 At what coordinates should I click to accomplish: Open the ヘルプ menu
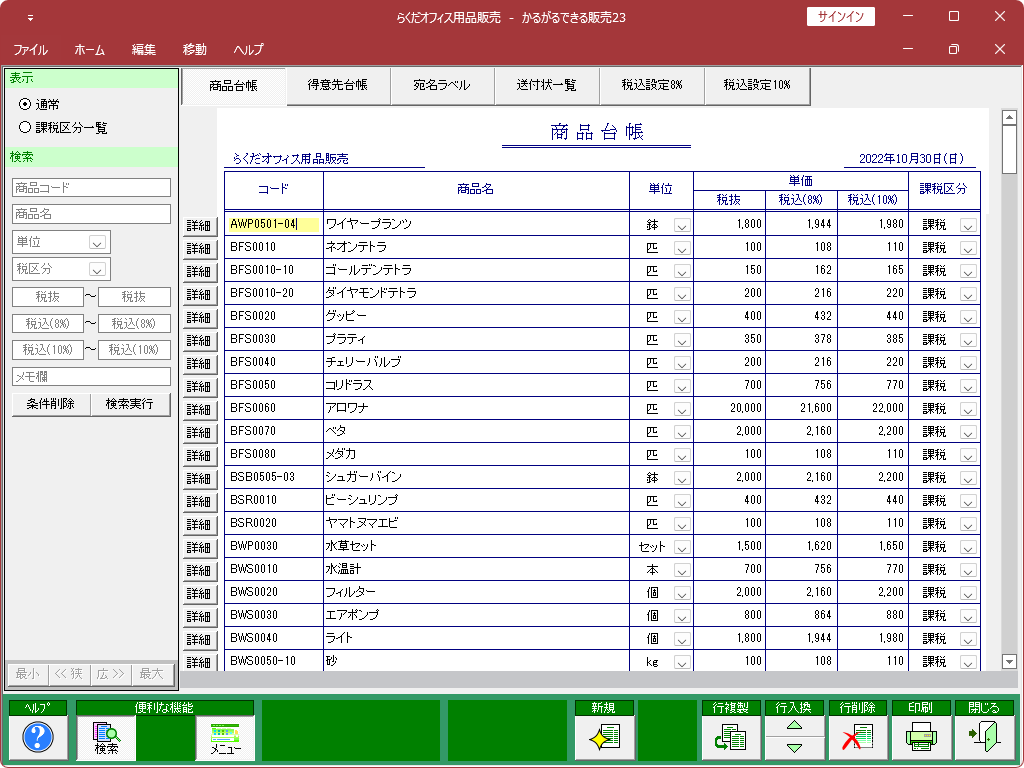[x=249, y=50]
